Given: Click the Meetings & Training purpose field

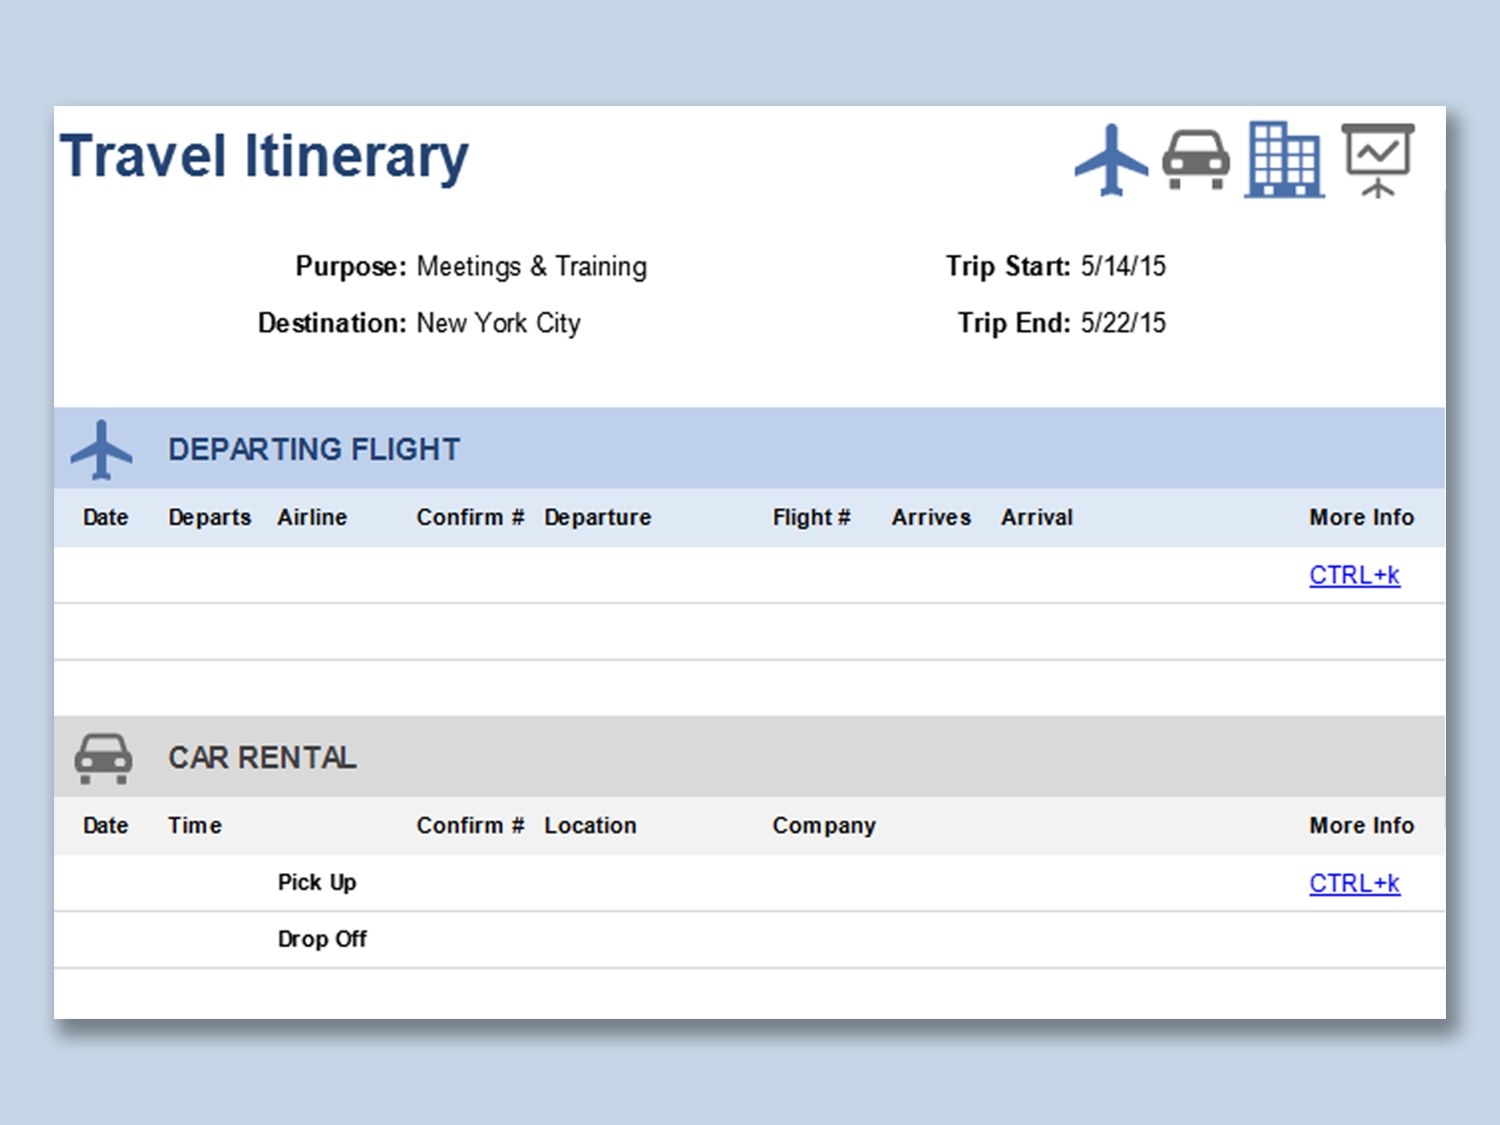Looking at the screenshot, I should [531, 267].
